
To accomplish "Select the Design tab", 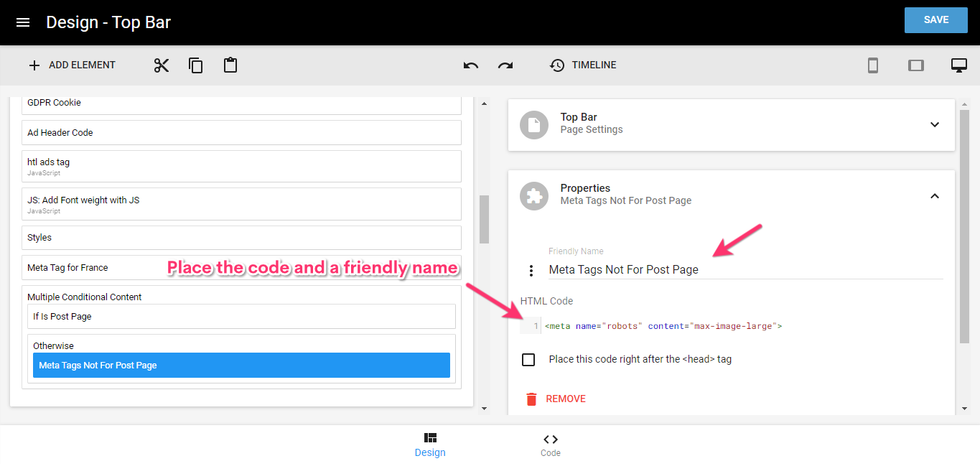I will 430,444.
